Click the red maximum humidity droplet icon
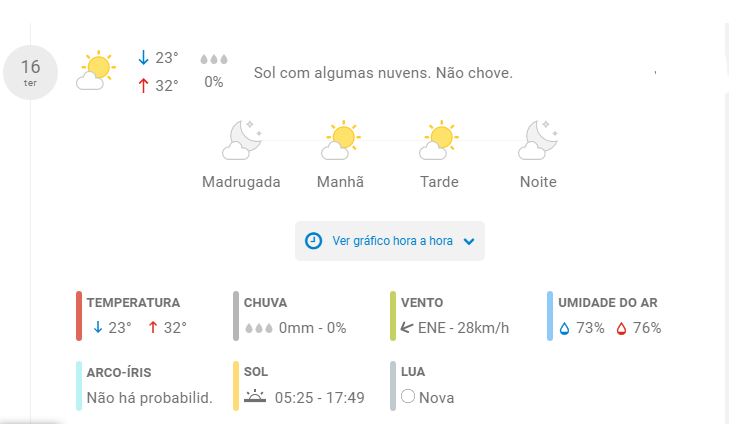This screenshot has width=752, height=424. click(621, 328)
